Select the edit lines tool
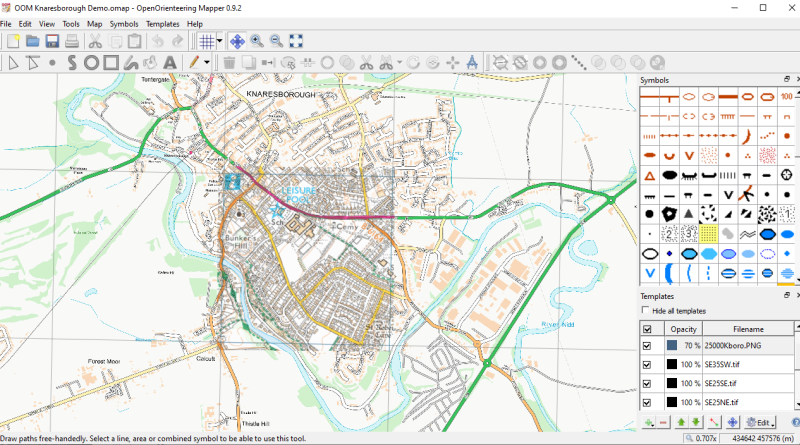 point(33,63)
